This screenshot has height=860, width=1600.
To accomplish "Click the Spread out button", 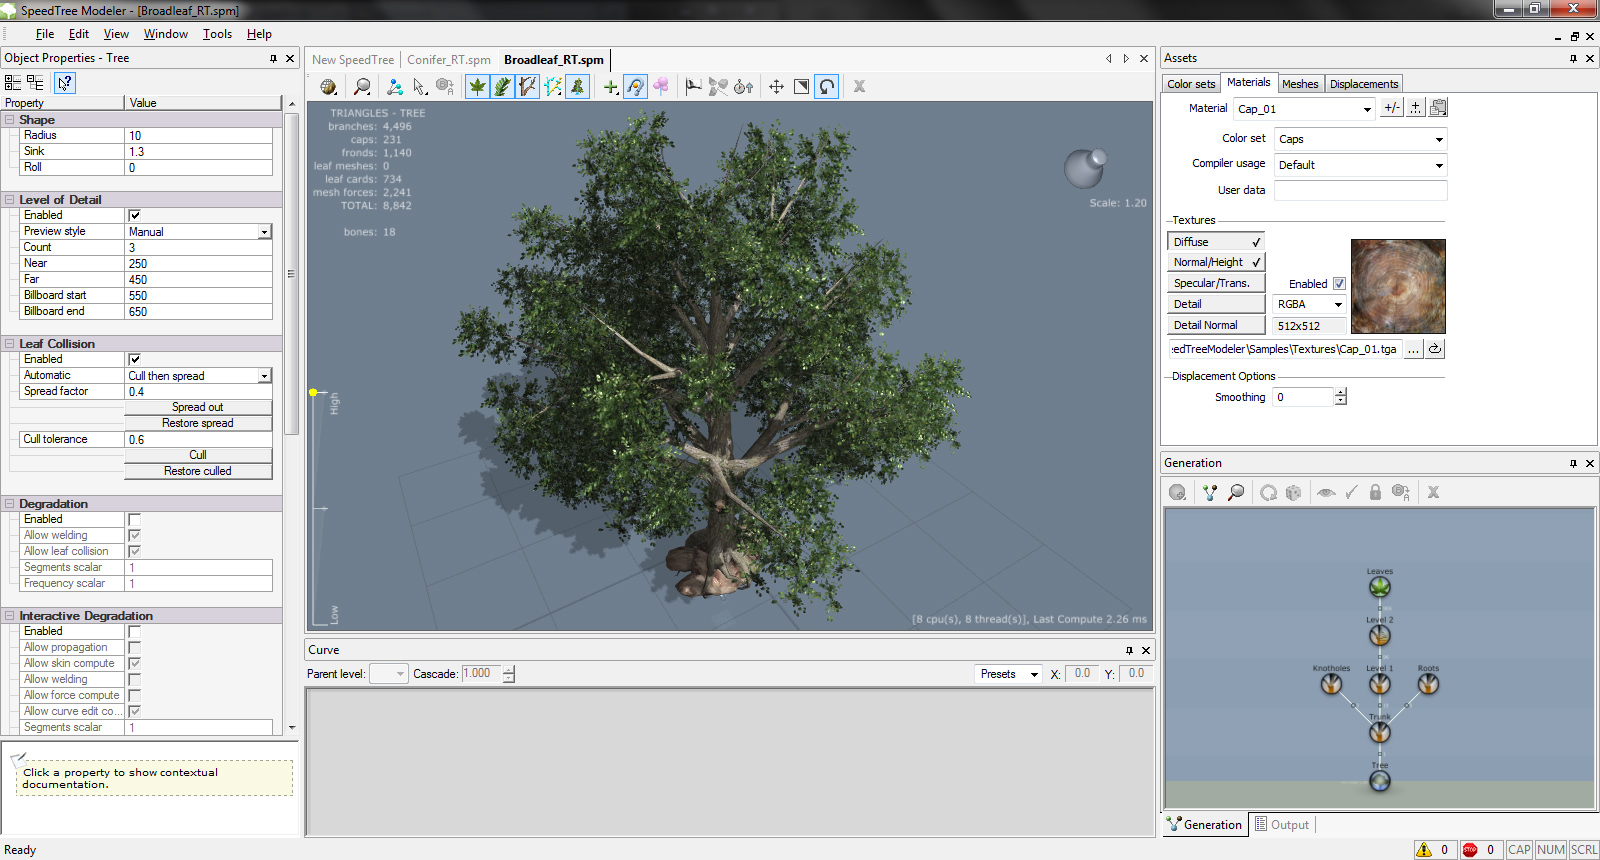I will 198,407.
